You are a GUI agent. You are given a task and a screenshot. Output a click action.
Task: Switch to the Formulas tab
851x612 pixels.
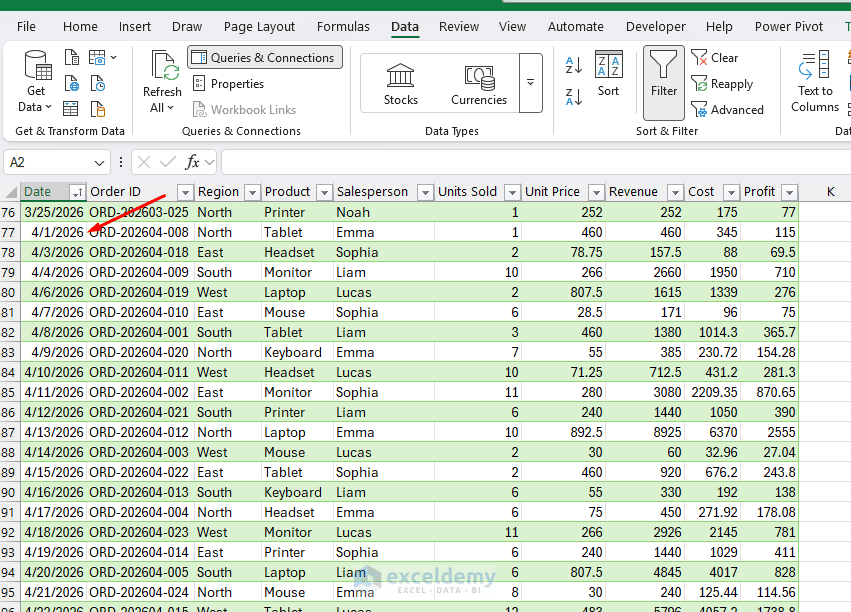point(343,26)
